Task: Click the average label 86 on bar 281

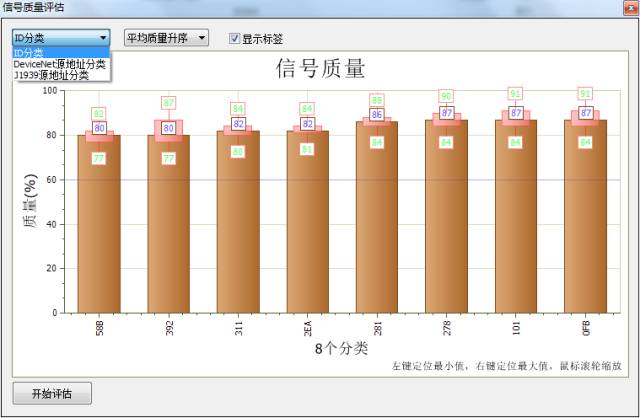Action: tap(377, 114)
